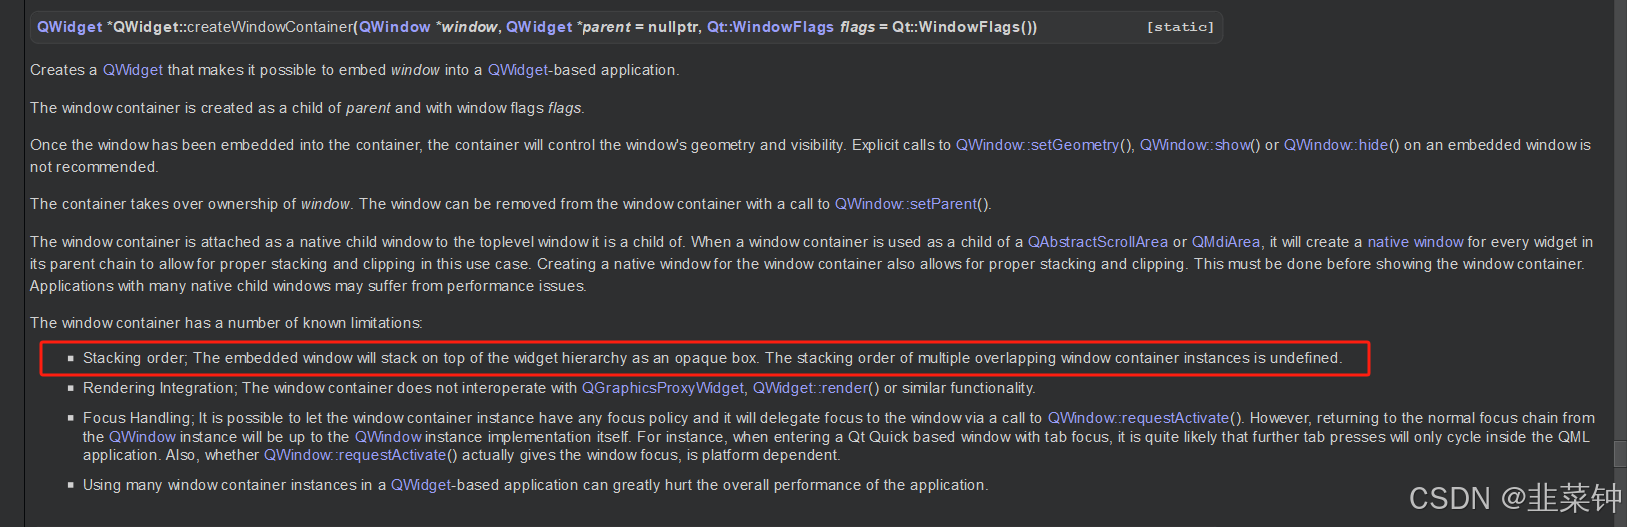Click the vertical scrollbar thumb
1627x527 pixels.
1620,454
